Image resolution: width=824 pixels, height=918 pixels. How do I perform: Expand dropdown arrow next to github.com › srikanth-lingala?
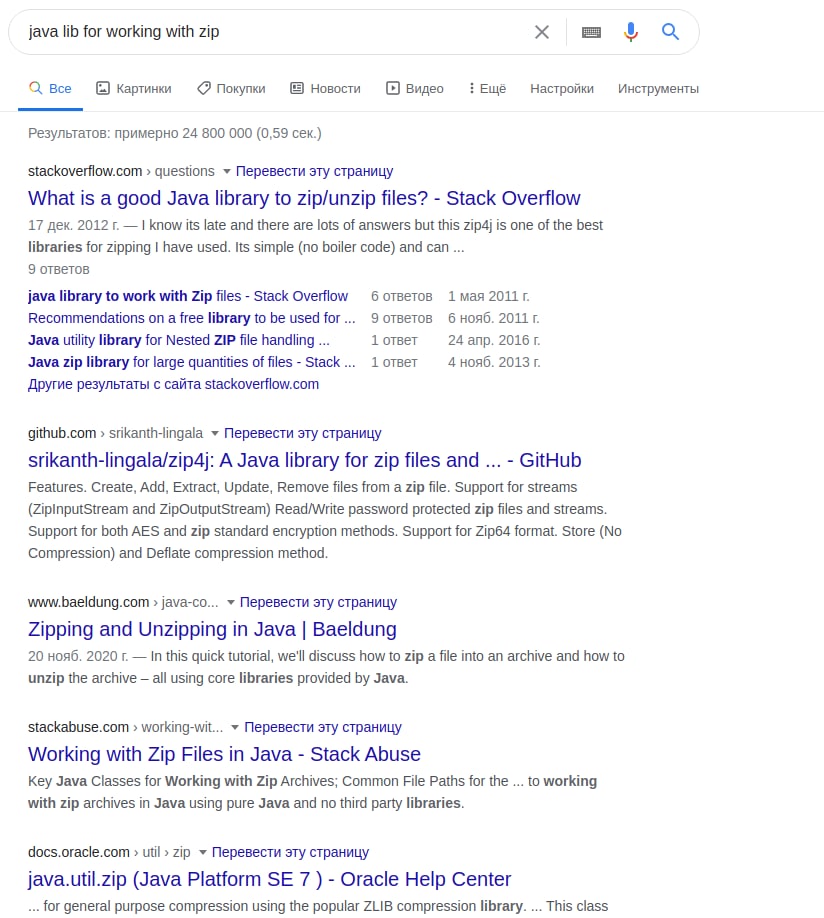coord(215,434)
